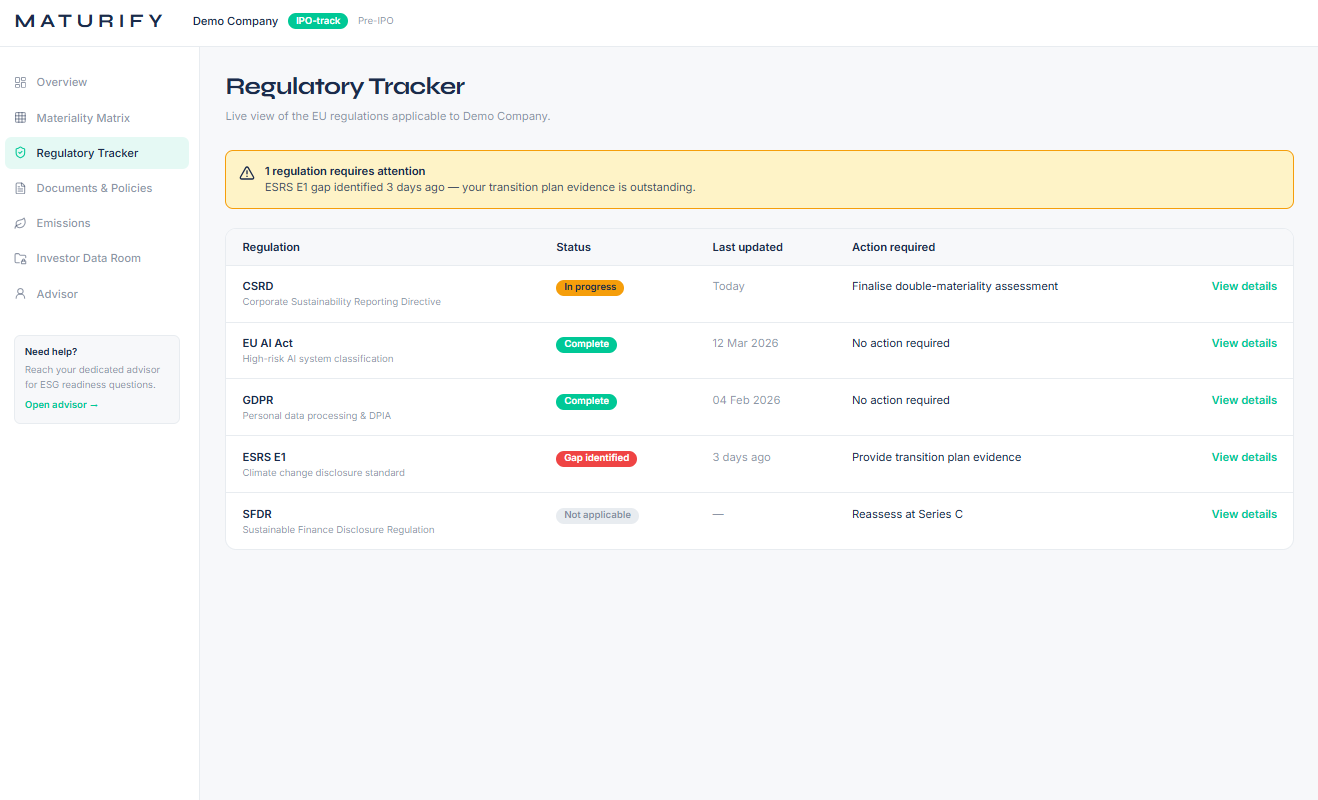Viewport: 1318px width, 800px height.
Task: Click 'Sustainable Finance Disclosure Regulation' subtitle
Action: (339, 530)
